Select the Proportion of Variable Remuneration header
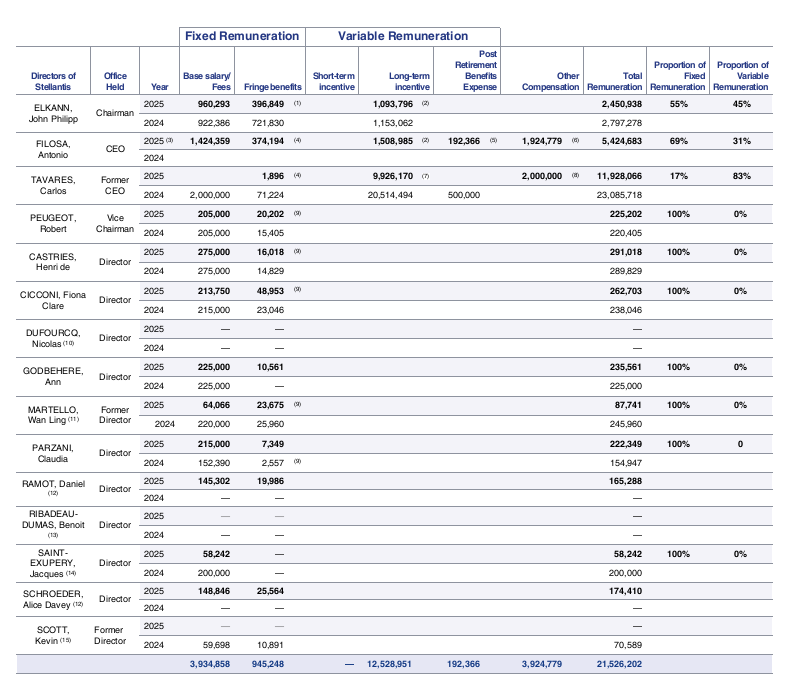Screen dimensions: 796x680 741,76
